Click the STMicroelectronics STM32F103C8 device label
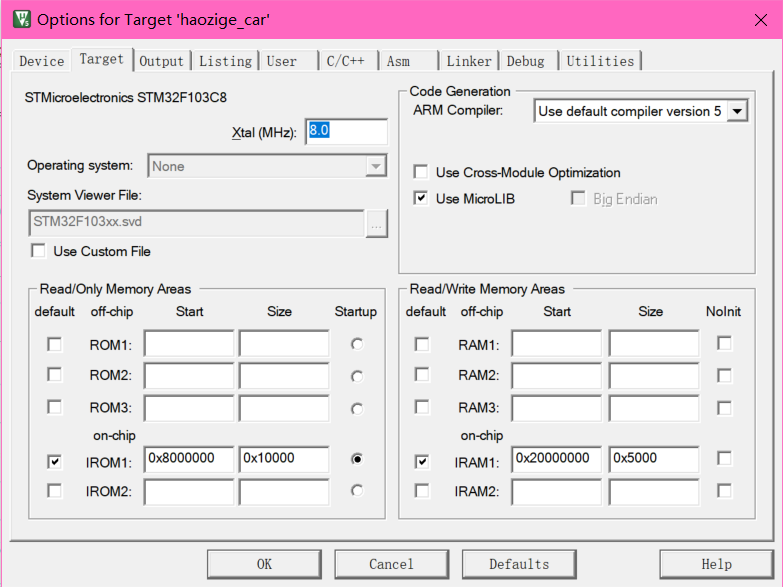 [x=125, y=97]
